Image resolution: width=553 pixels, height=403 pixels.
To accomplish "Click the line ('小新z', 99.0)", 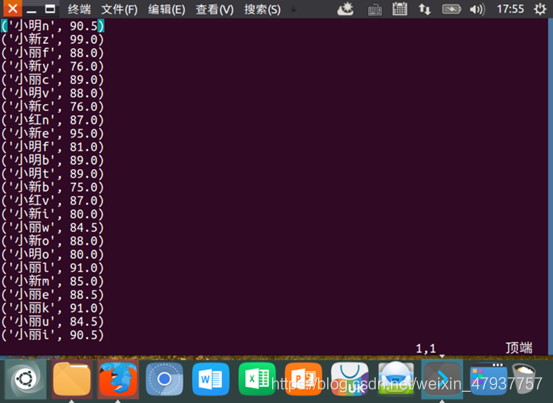I will pos(53,39).
